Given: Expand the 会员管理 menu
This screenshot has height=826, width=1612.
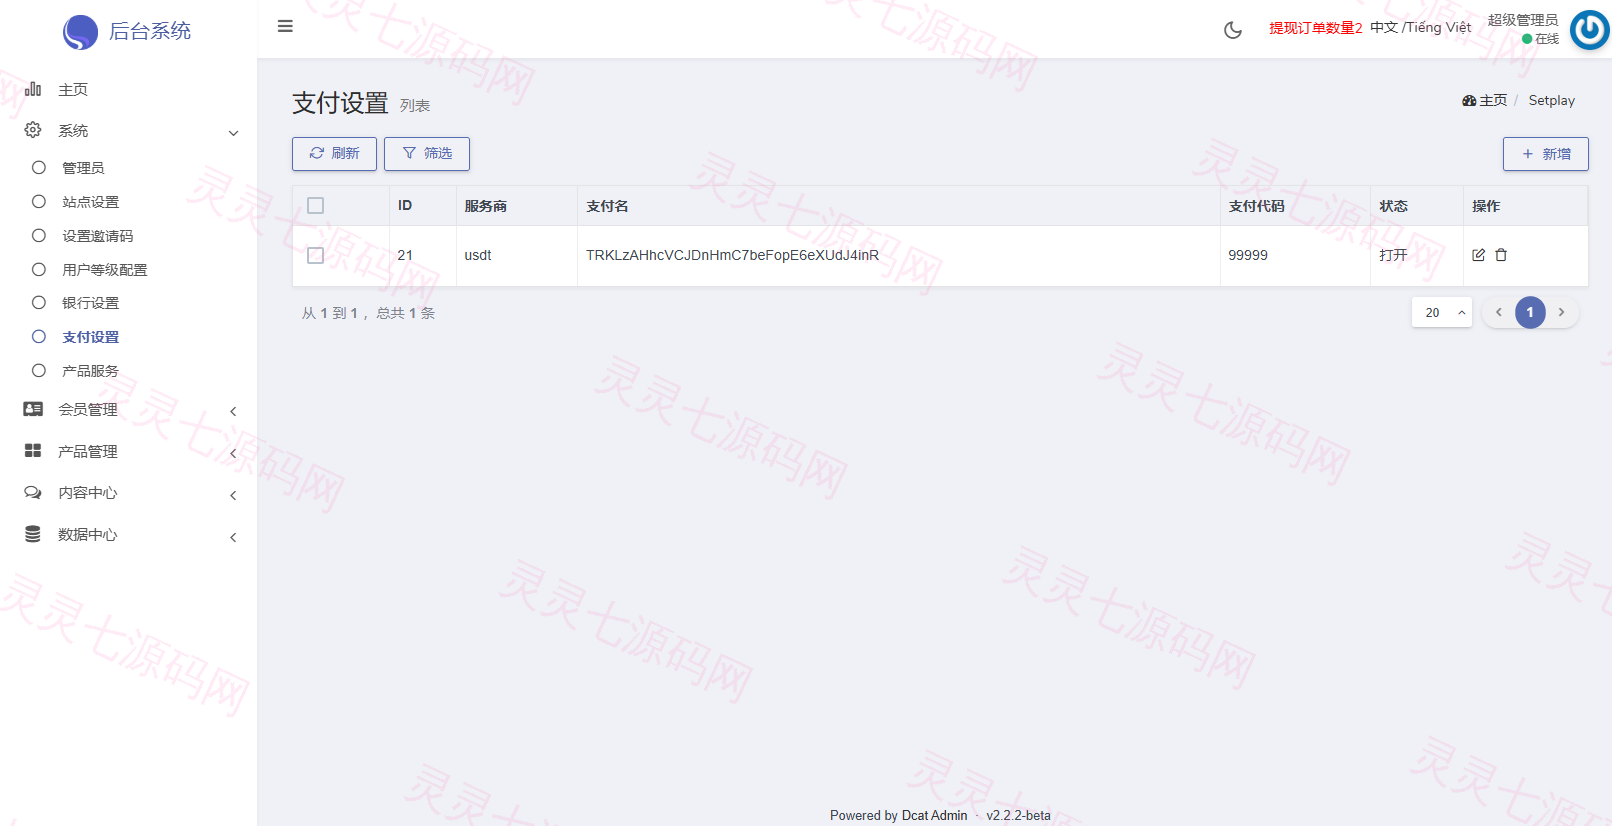Looking at the screenshot, I should click(233, 411).
